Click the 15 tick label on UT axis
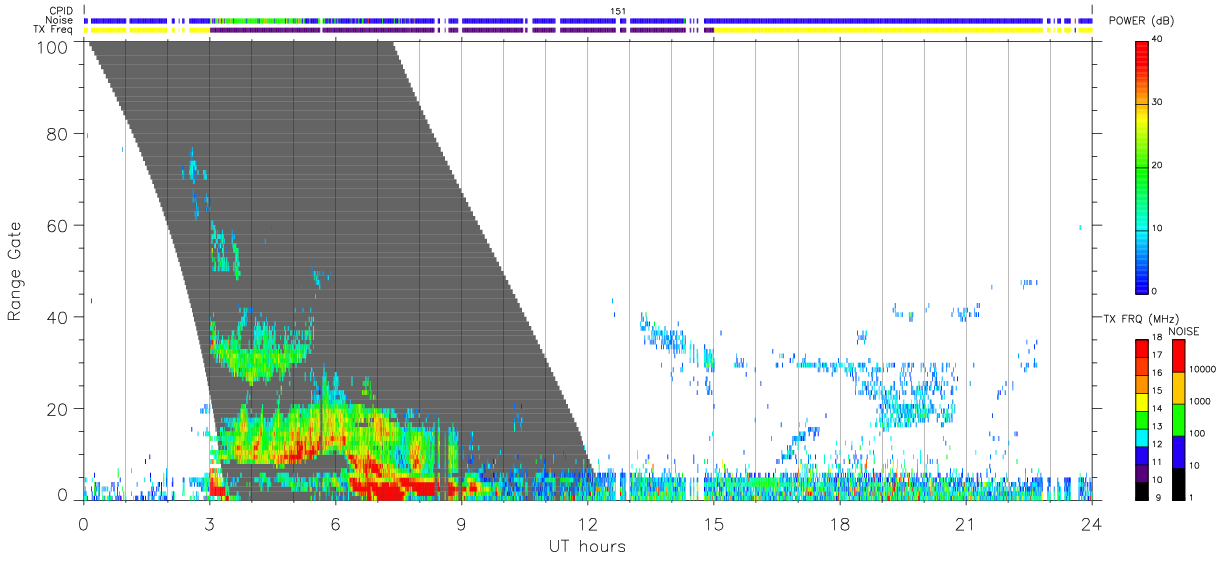1228x567 pixels. coord(713,523)
